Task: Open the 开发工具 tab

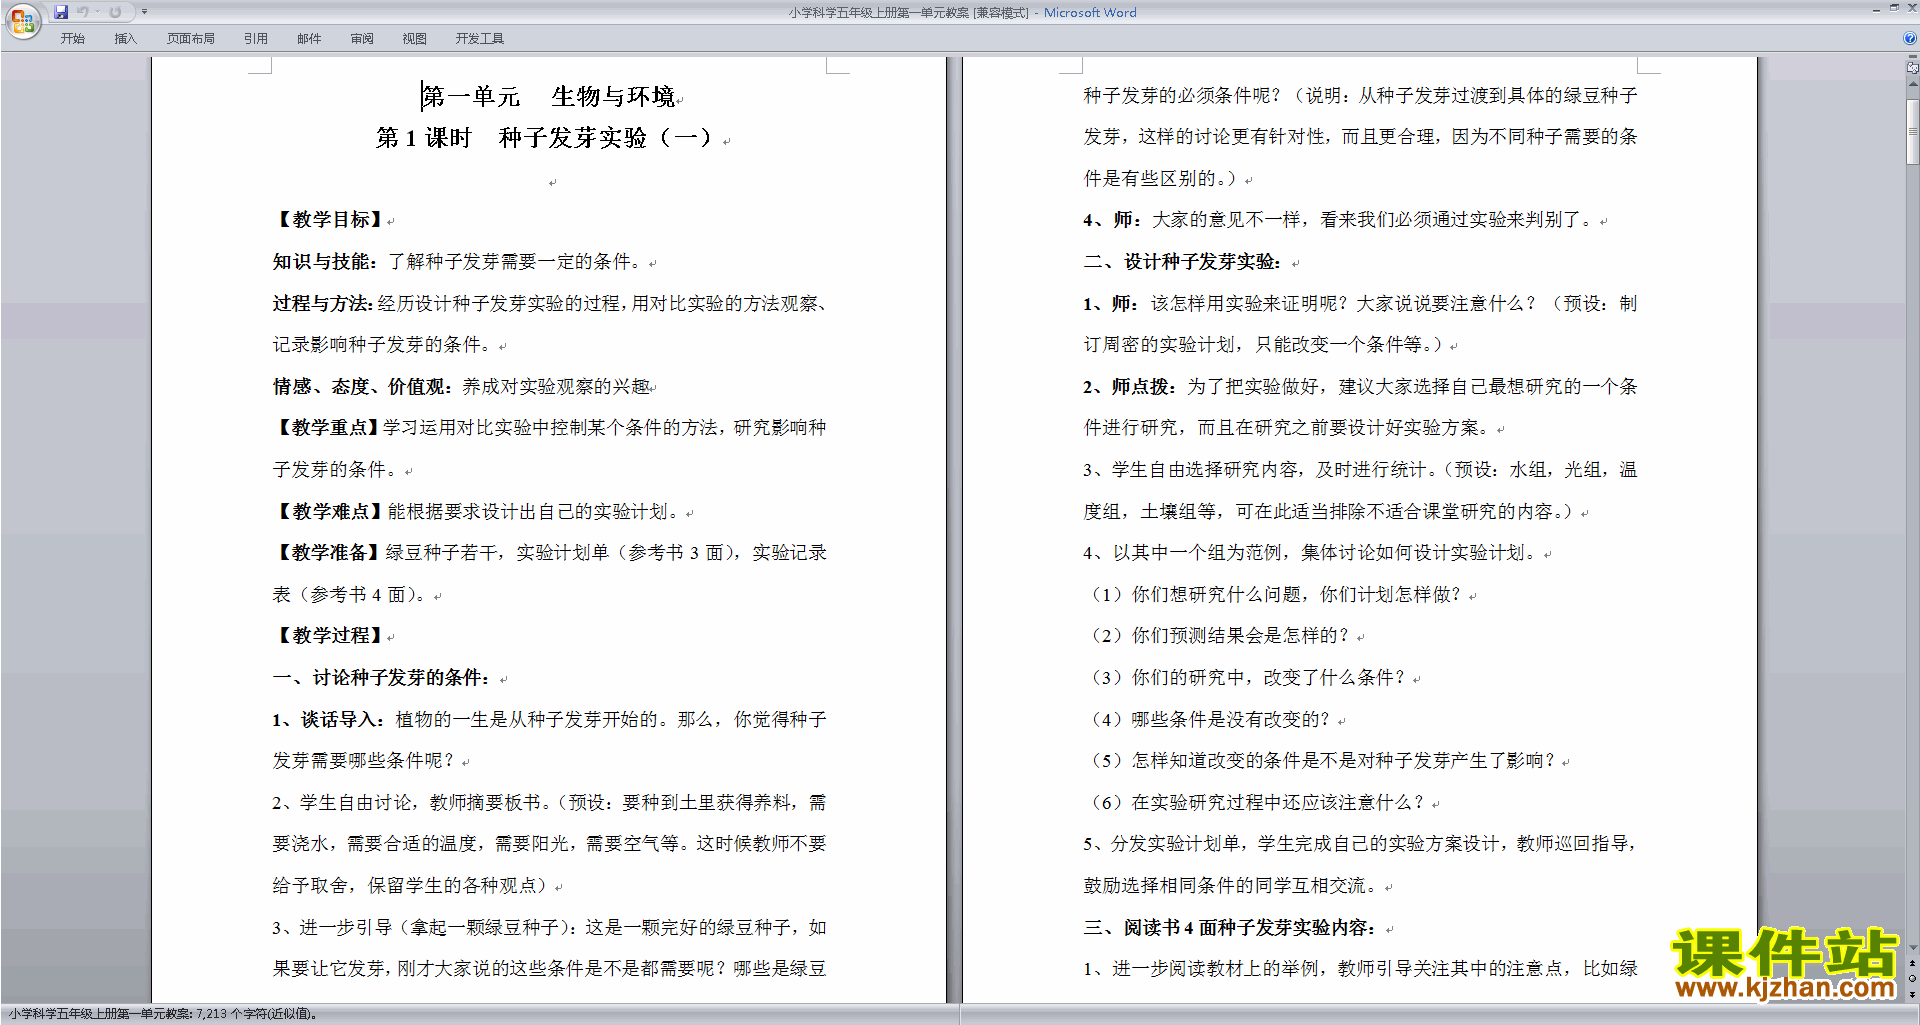Action: 480,39
